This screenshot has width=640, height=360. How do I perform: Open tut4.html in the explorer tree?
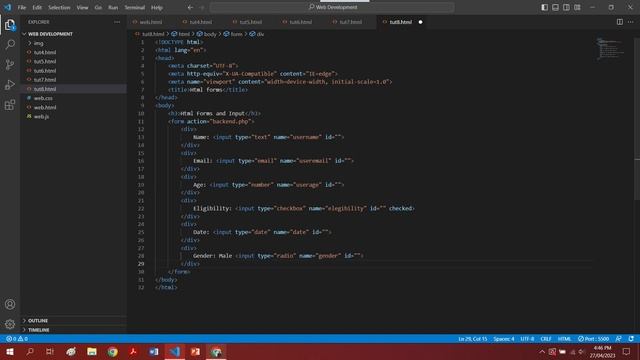73,52
